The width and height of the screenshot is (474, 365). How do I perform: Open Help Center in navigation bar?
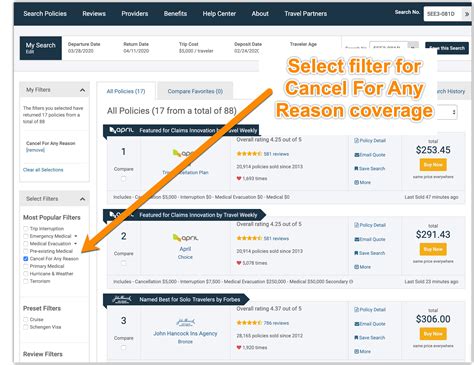(219, 14)
